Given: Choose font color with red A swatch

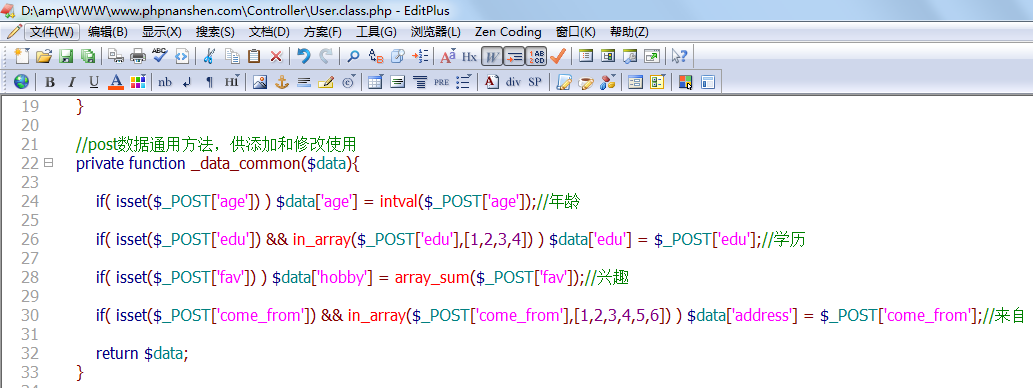Looking at the screenshot, I should pos(116,82).
